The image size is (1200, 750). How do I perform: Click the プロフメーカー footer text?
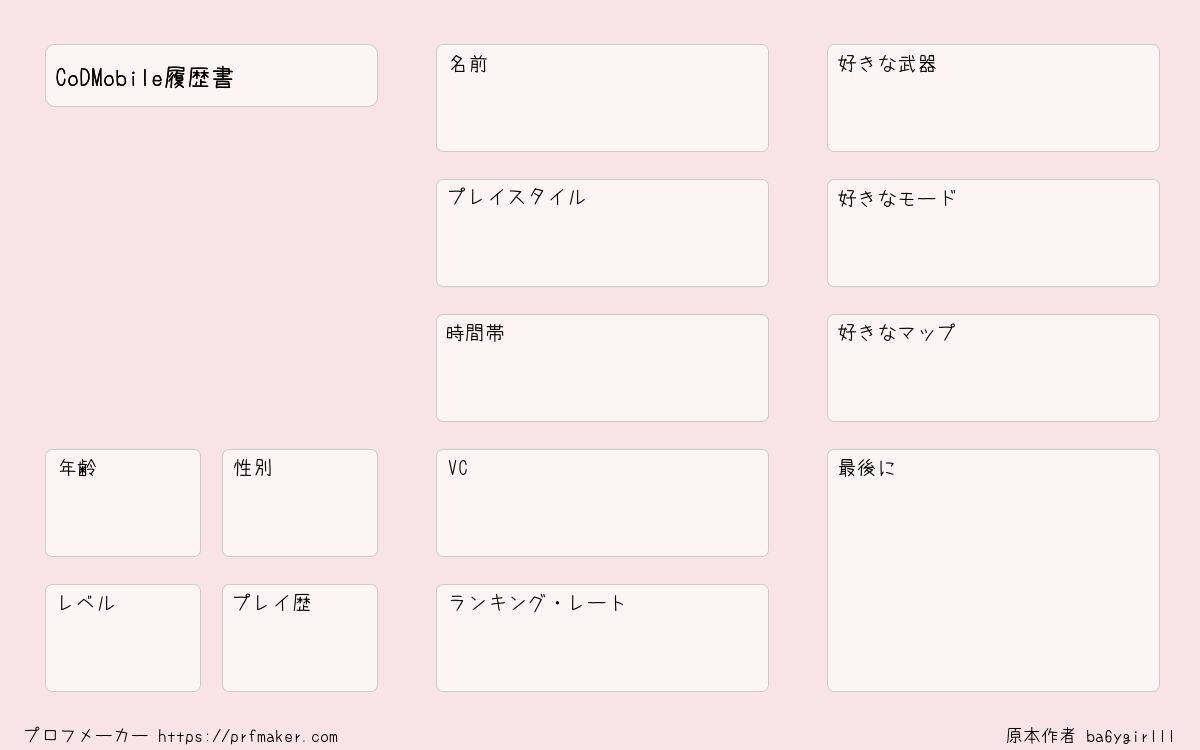pos(86,736)
